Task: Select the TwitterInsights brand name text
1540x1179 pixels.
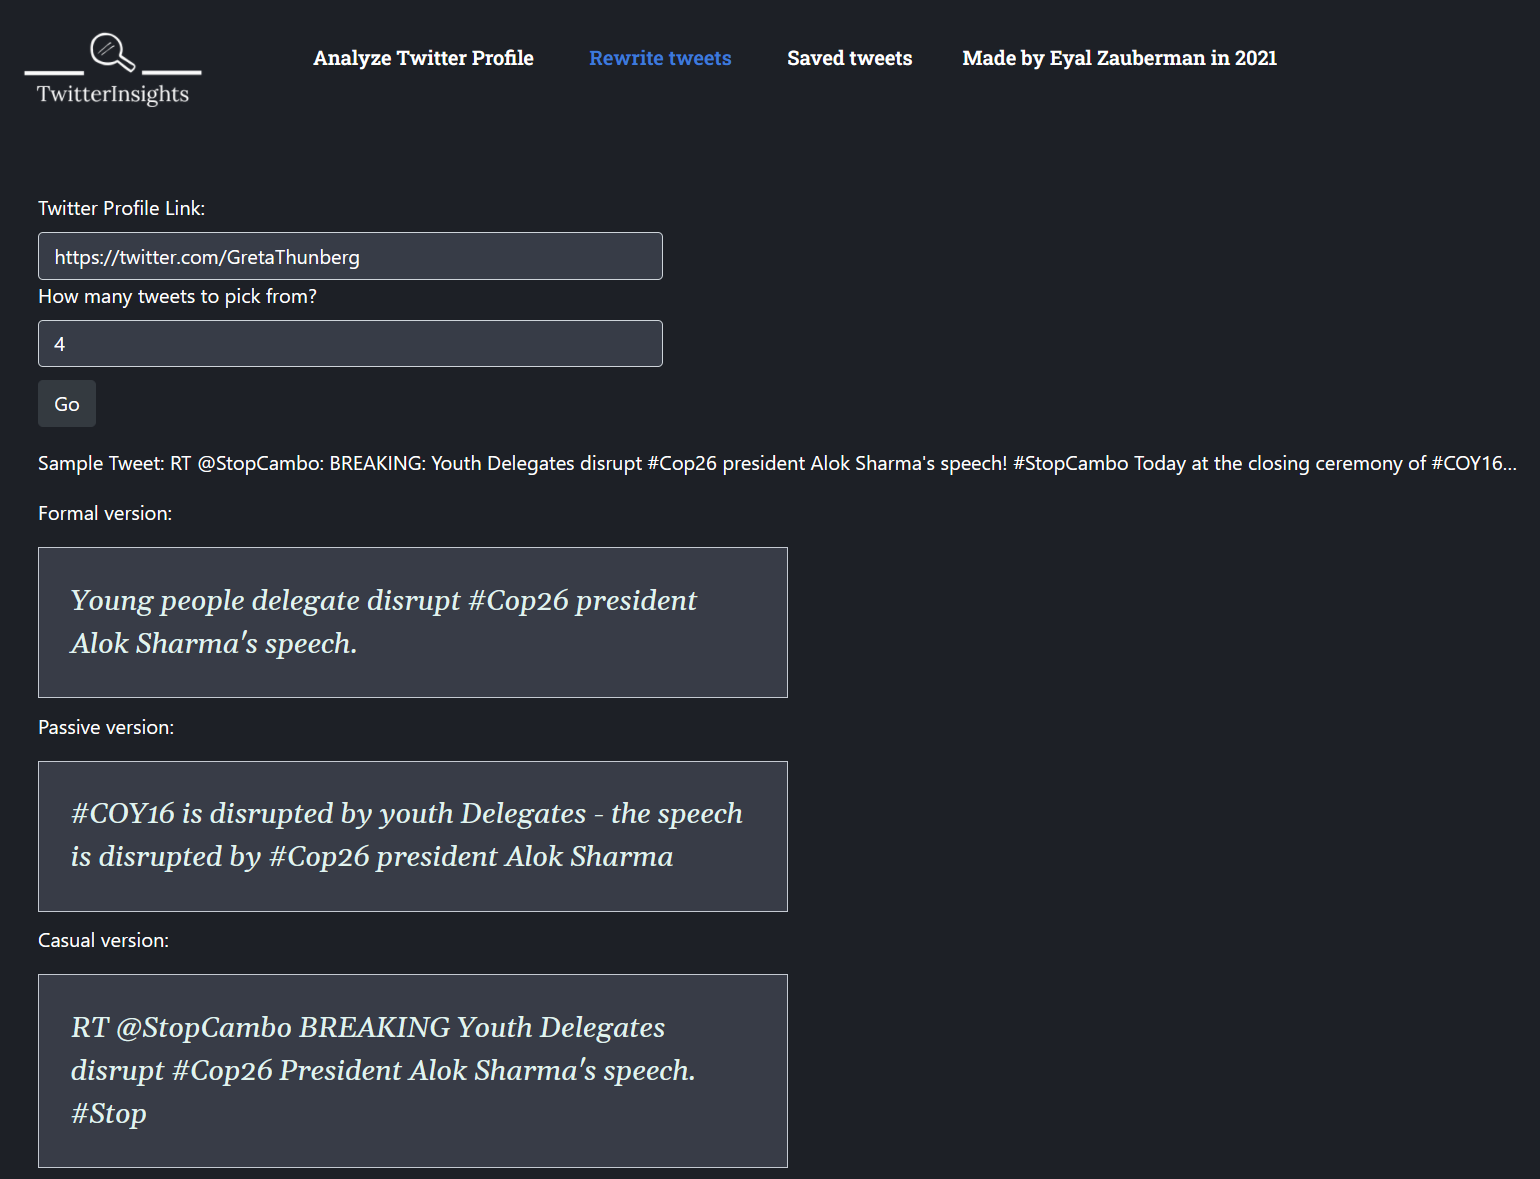Action: pyautogui.click(x=112, y=95)
